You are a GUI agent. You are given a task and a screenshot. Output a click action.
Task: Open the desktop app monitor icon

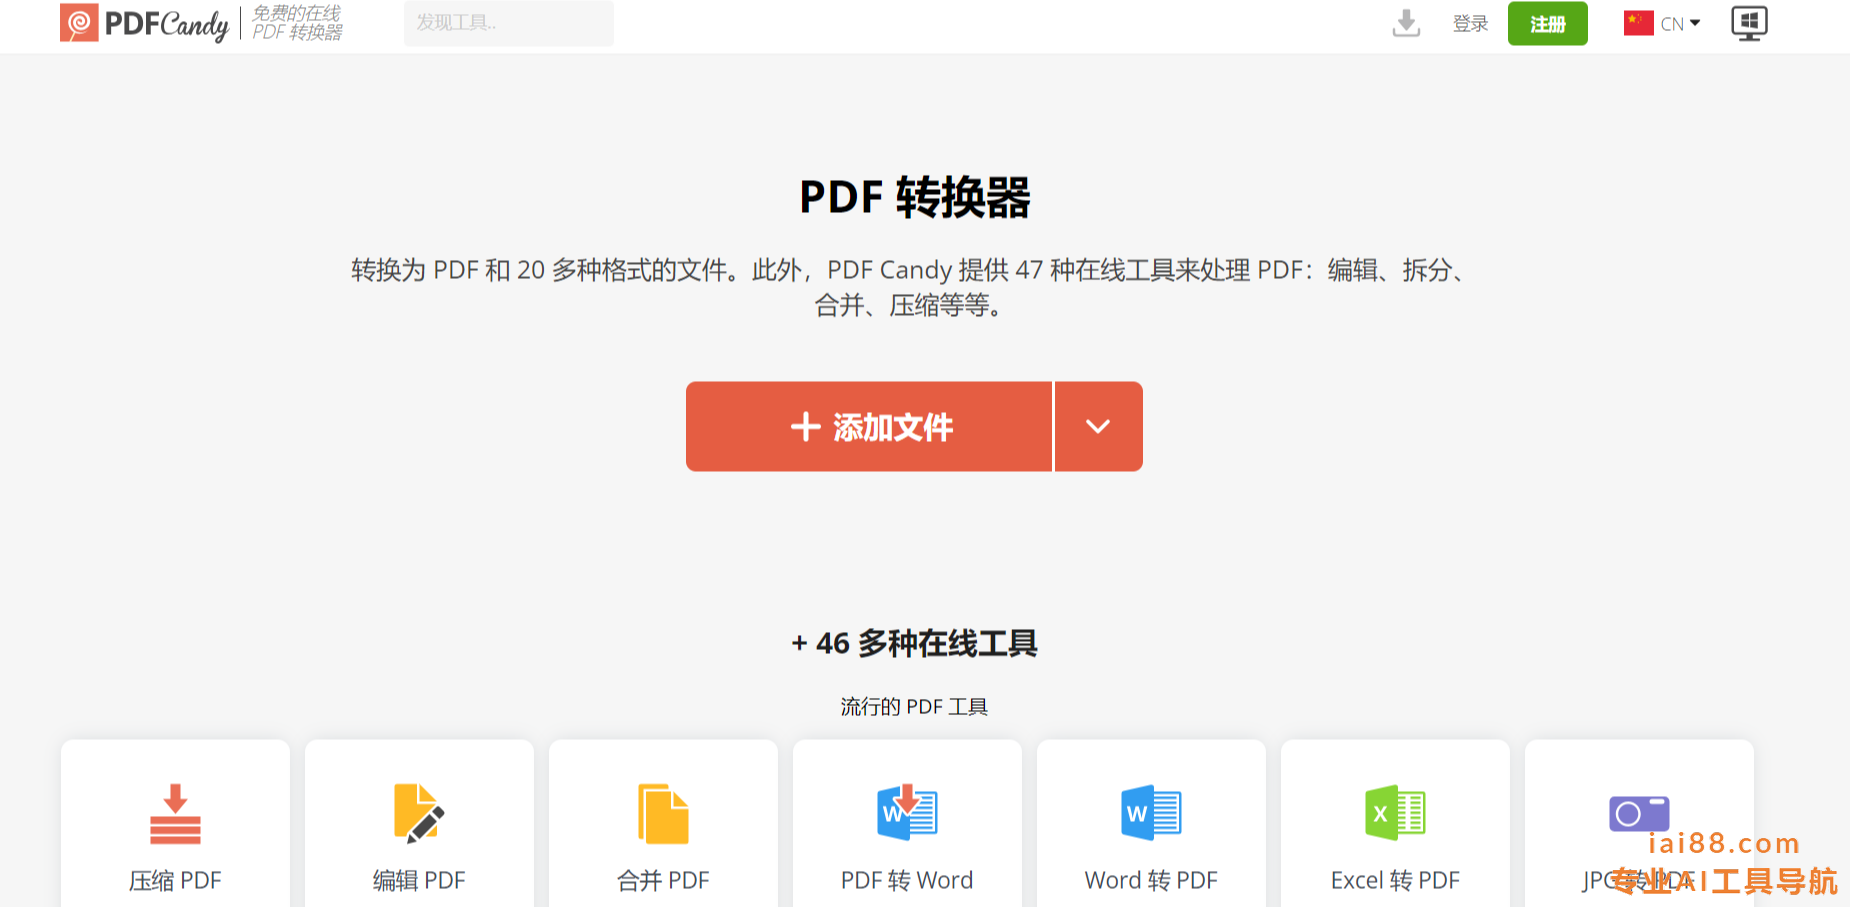1749,23
